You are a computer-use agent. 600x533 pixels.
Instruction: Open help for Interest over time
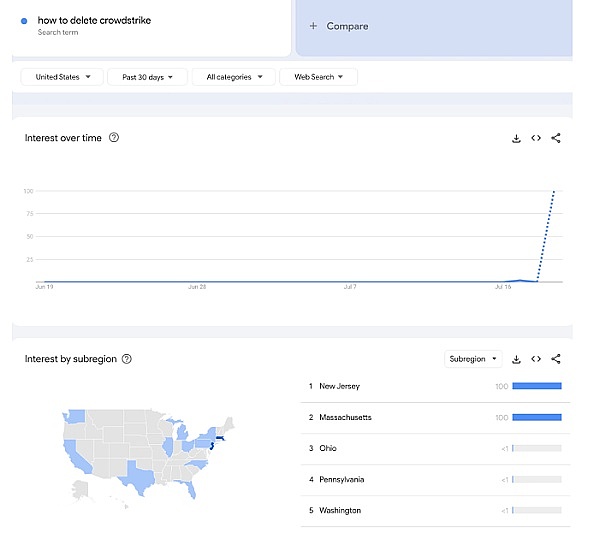[114, 138]
